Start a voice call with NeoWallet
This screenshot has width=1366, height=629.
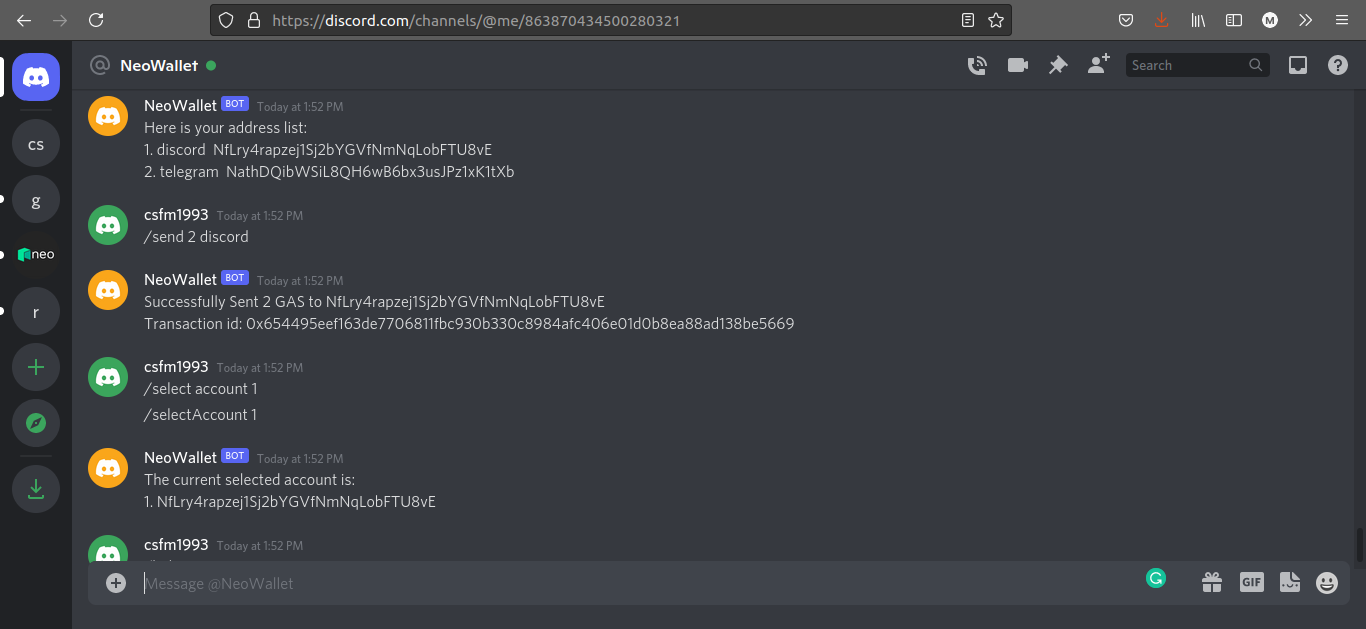(x=977, y=65)
